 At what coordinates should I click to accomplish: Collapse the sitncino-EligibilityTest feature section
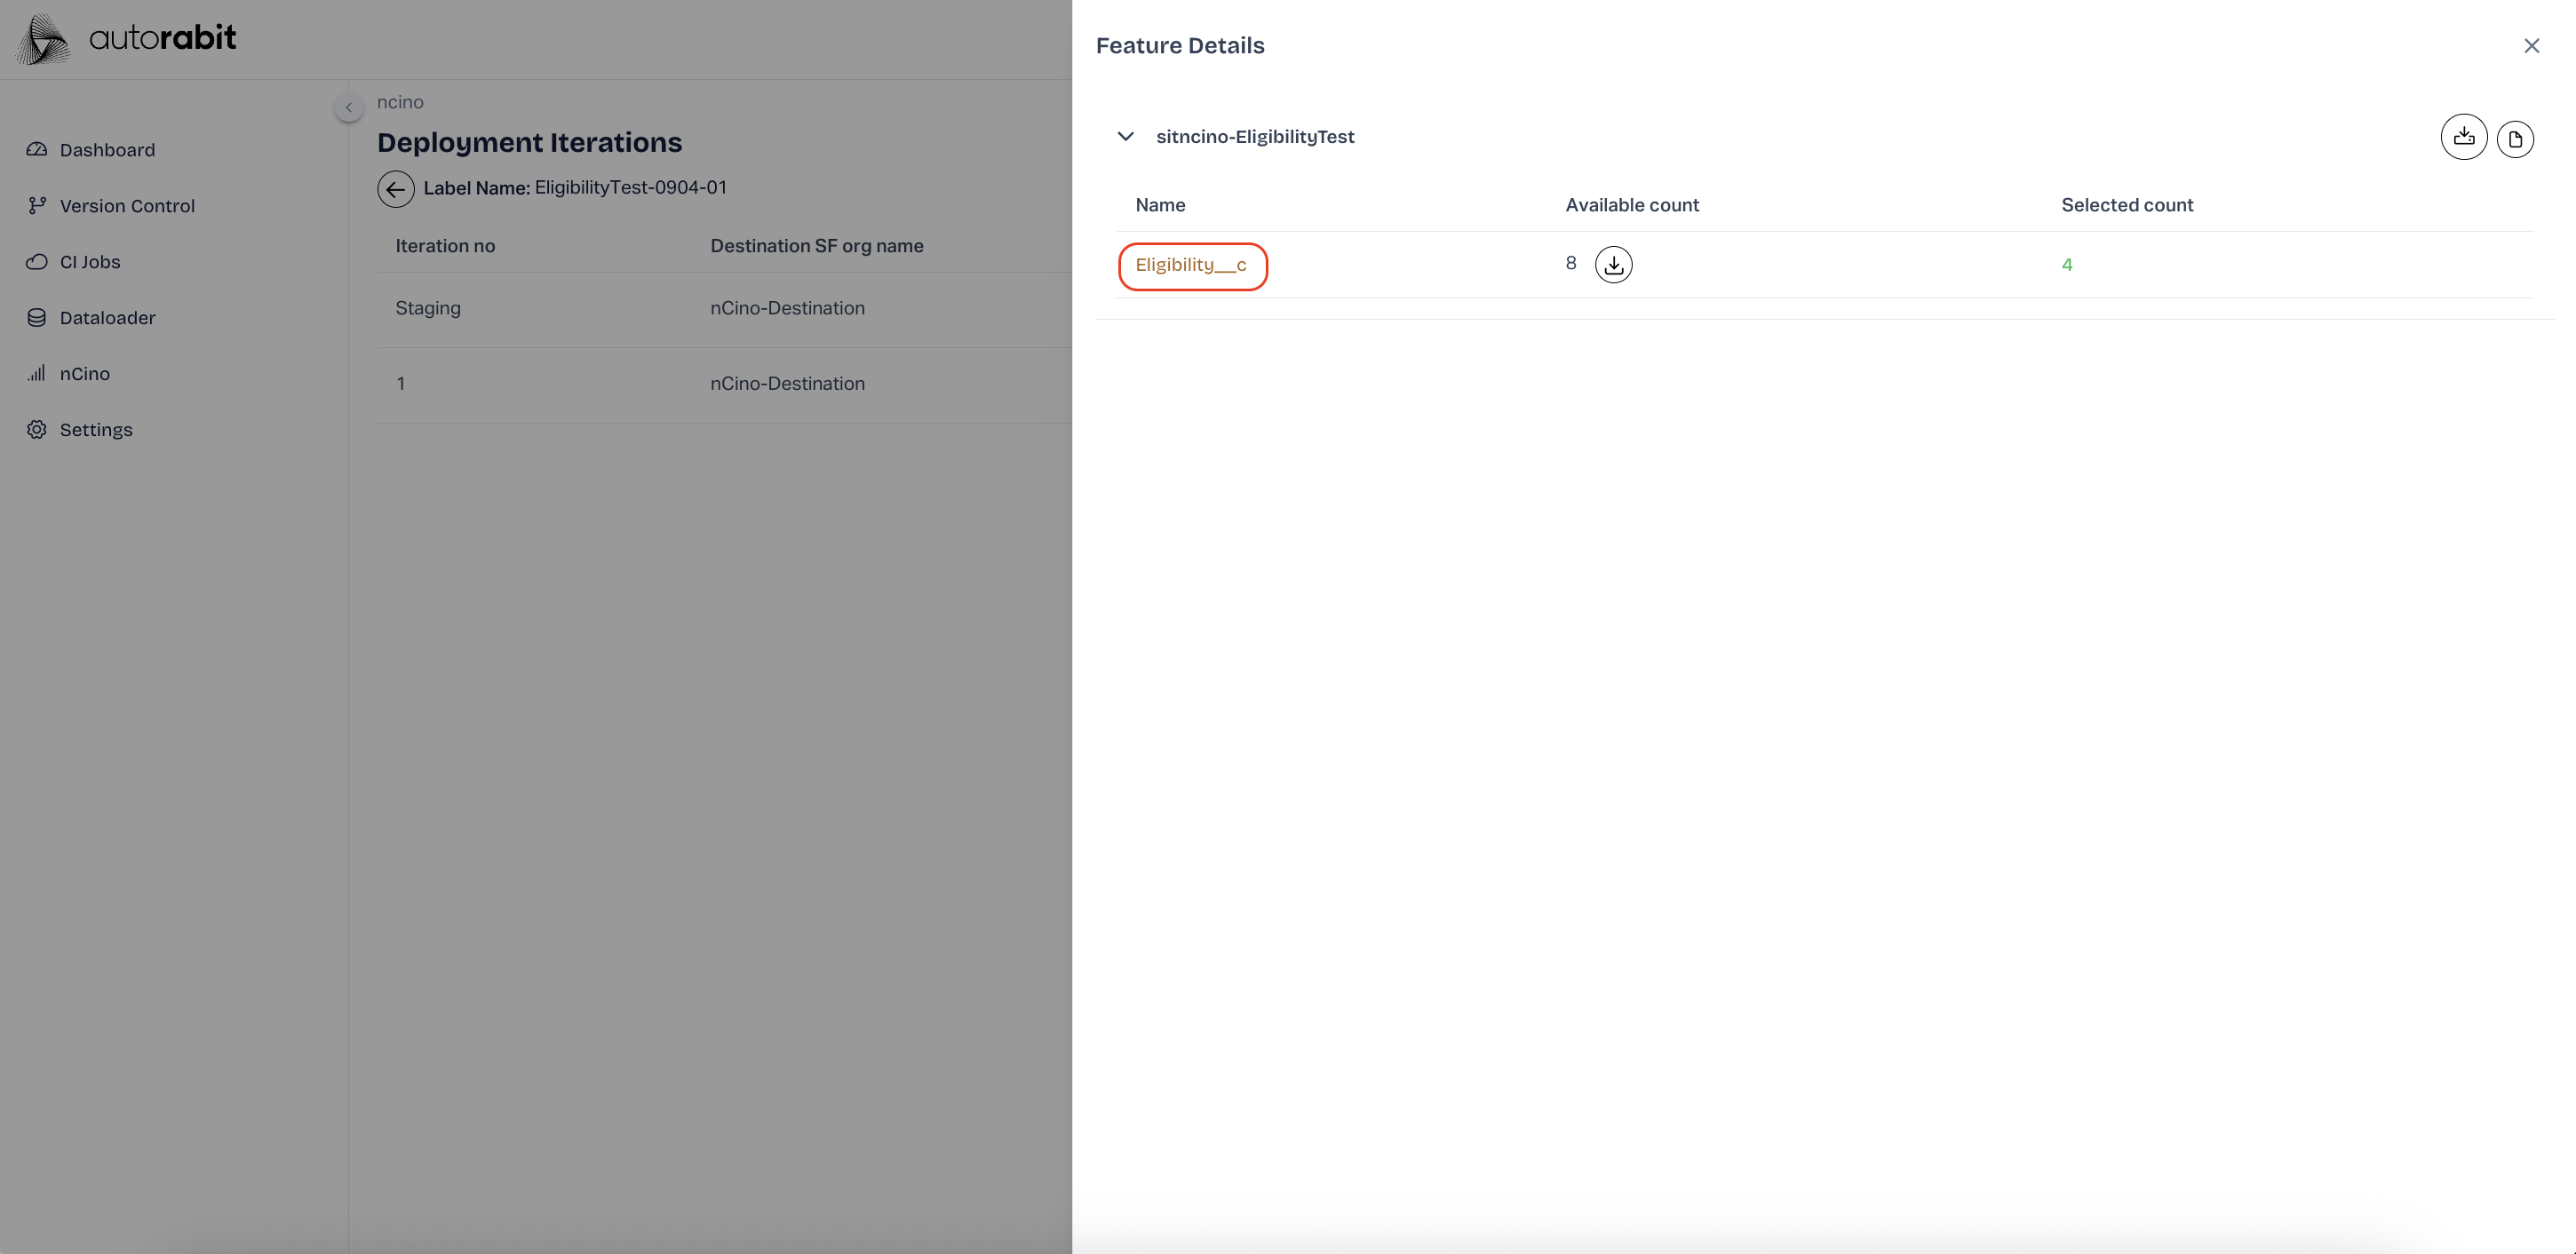(x=1125, y=137)
